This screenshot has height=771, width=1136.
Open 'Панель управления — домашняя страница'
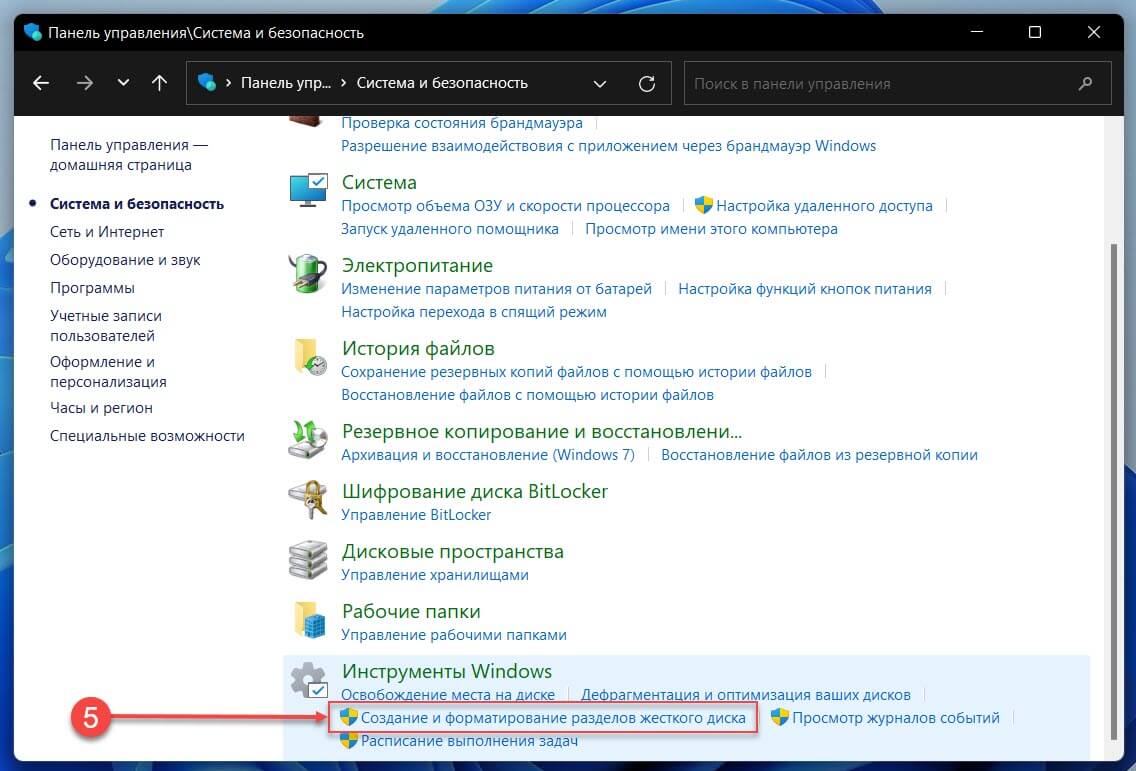pos(128,155)
